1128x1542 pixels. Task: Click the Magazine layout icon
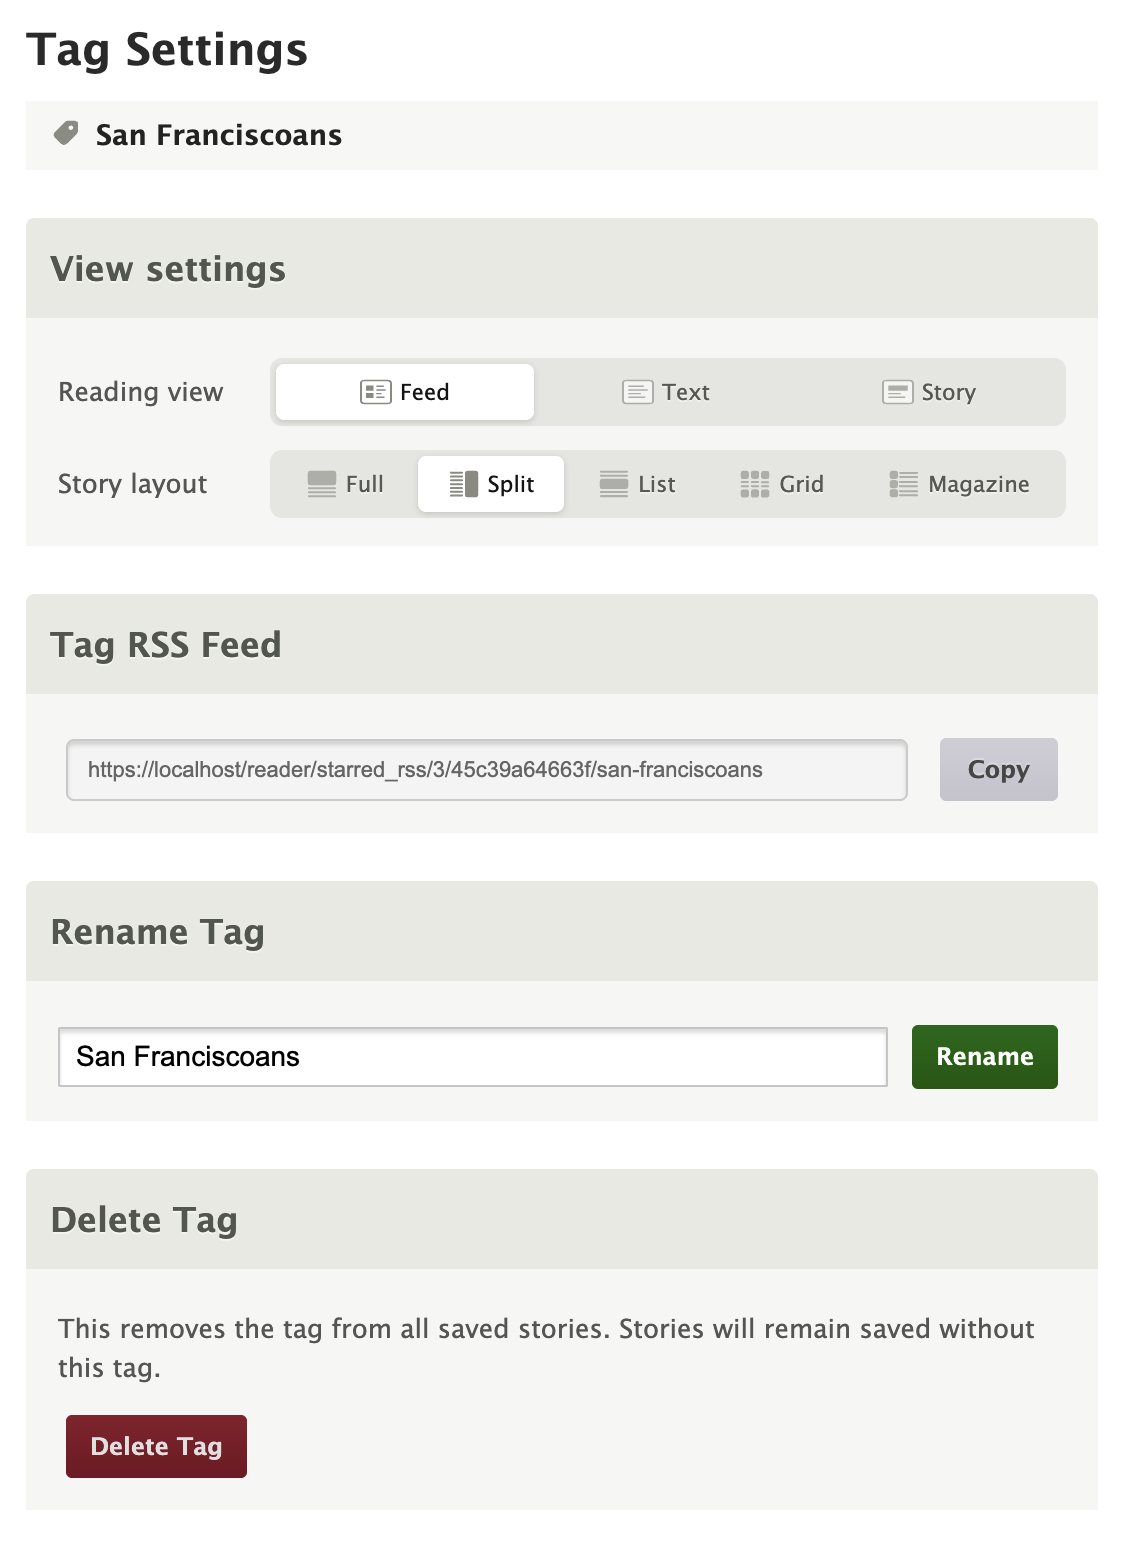pyautogui.click(x=904, y=484)
